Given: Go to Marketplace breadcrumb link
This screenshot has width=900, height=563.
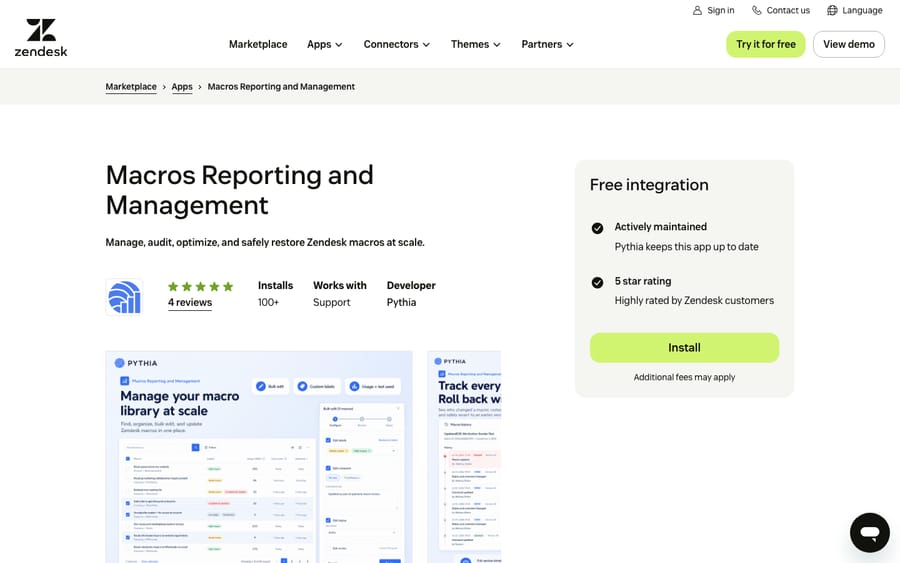Looking at the screenshot, I should point(131,87).
